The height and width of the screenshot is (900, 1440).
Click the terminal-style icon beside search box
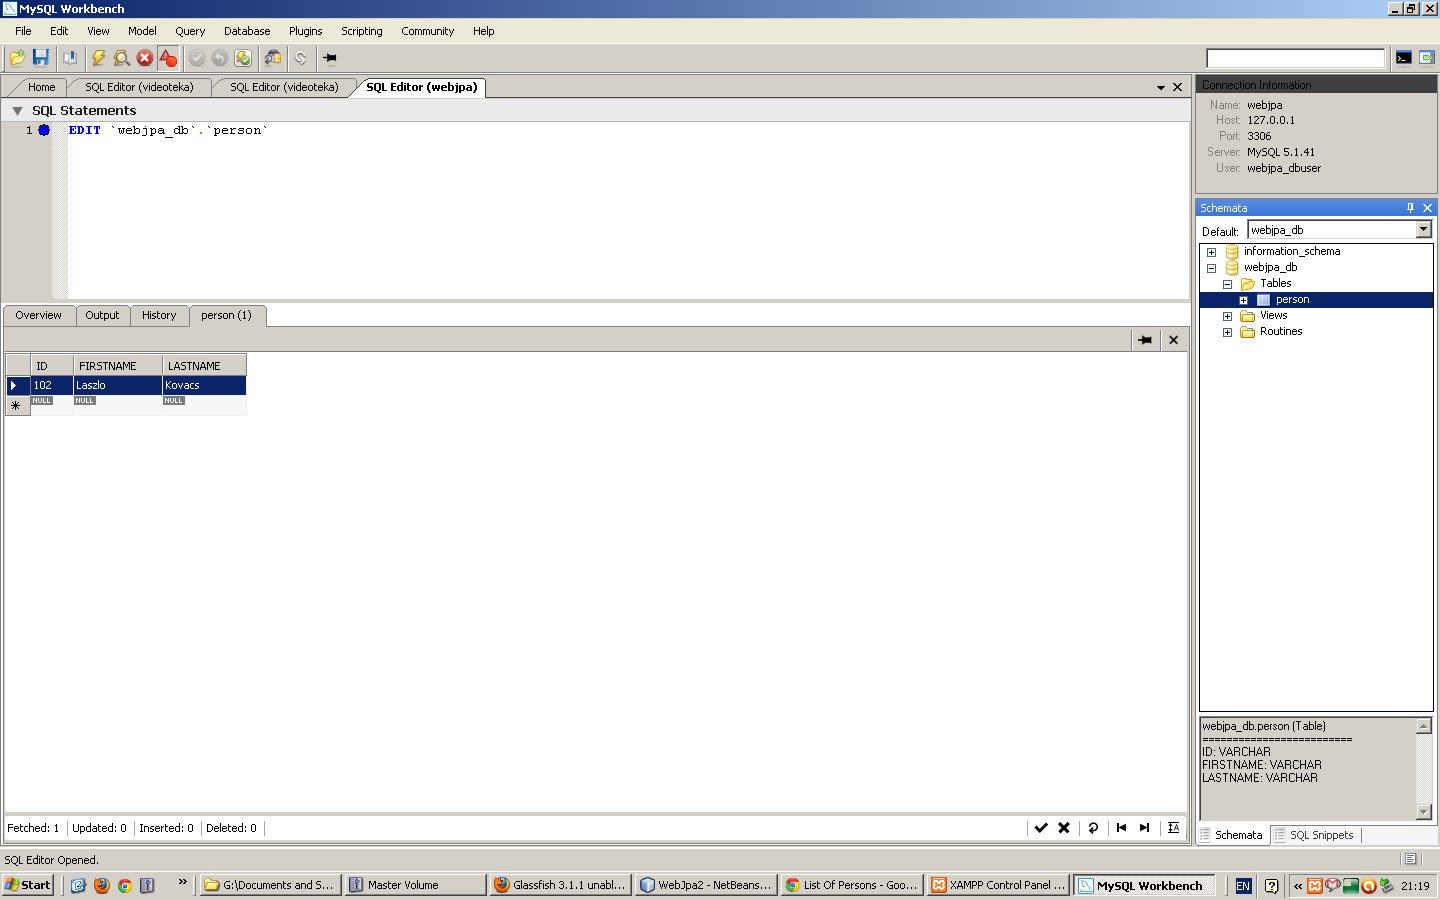(x=1404, y=58)
